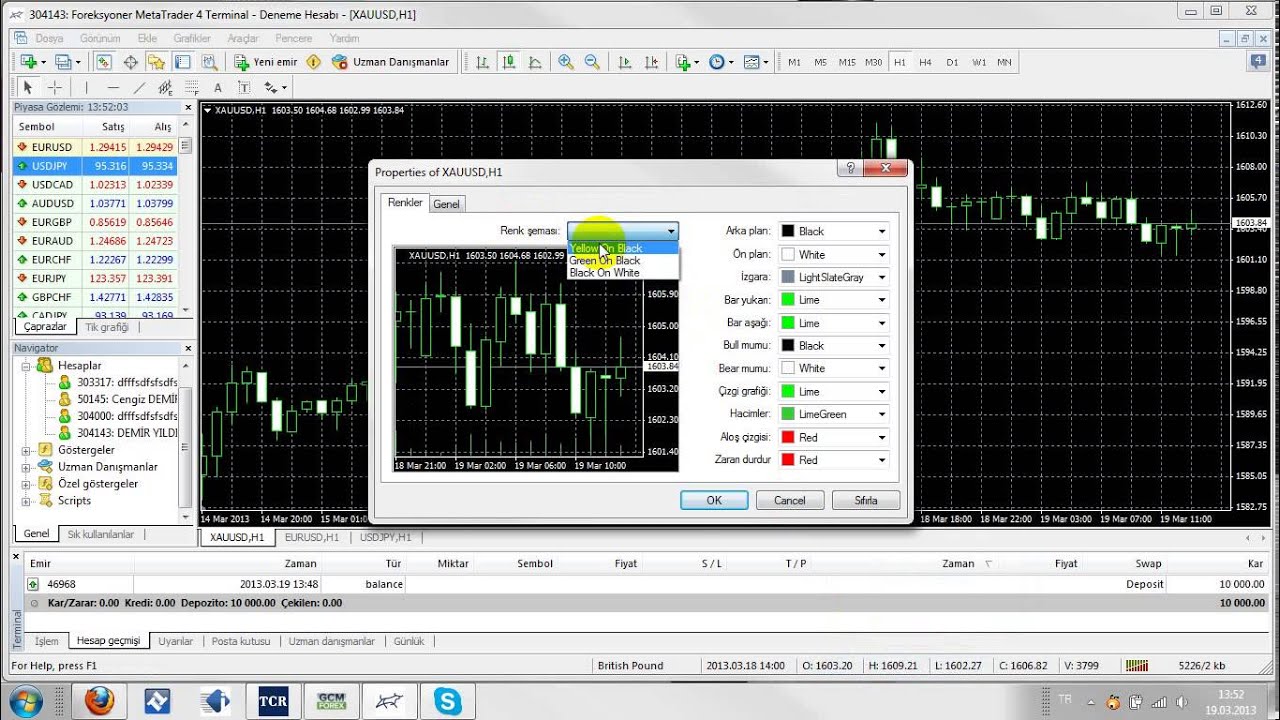Select the equidistant channel tool
The image size is (1280, 720).
click(x=165, y=88)
